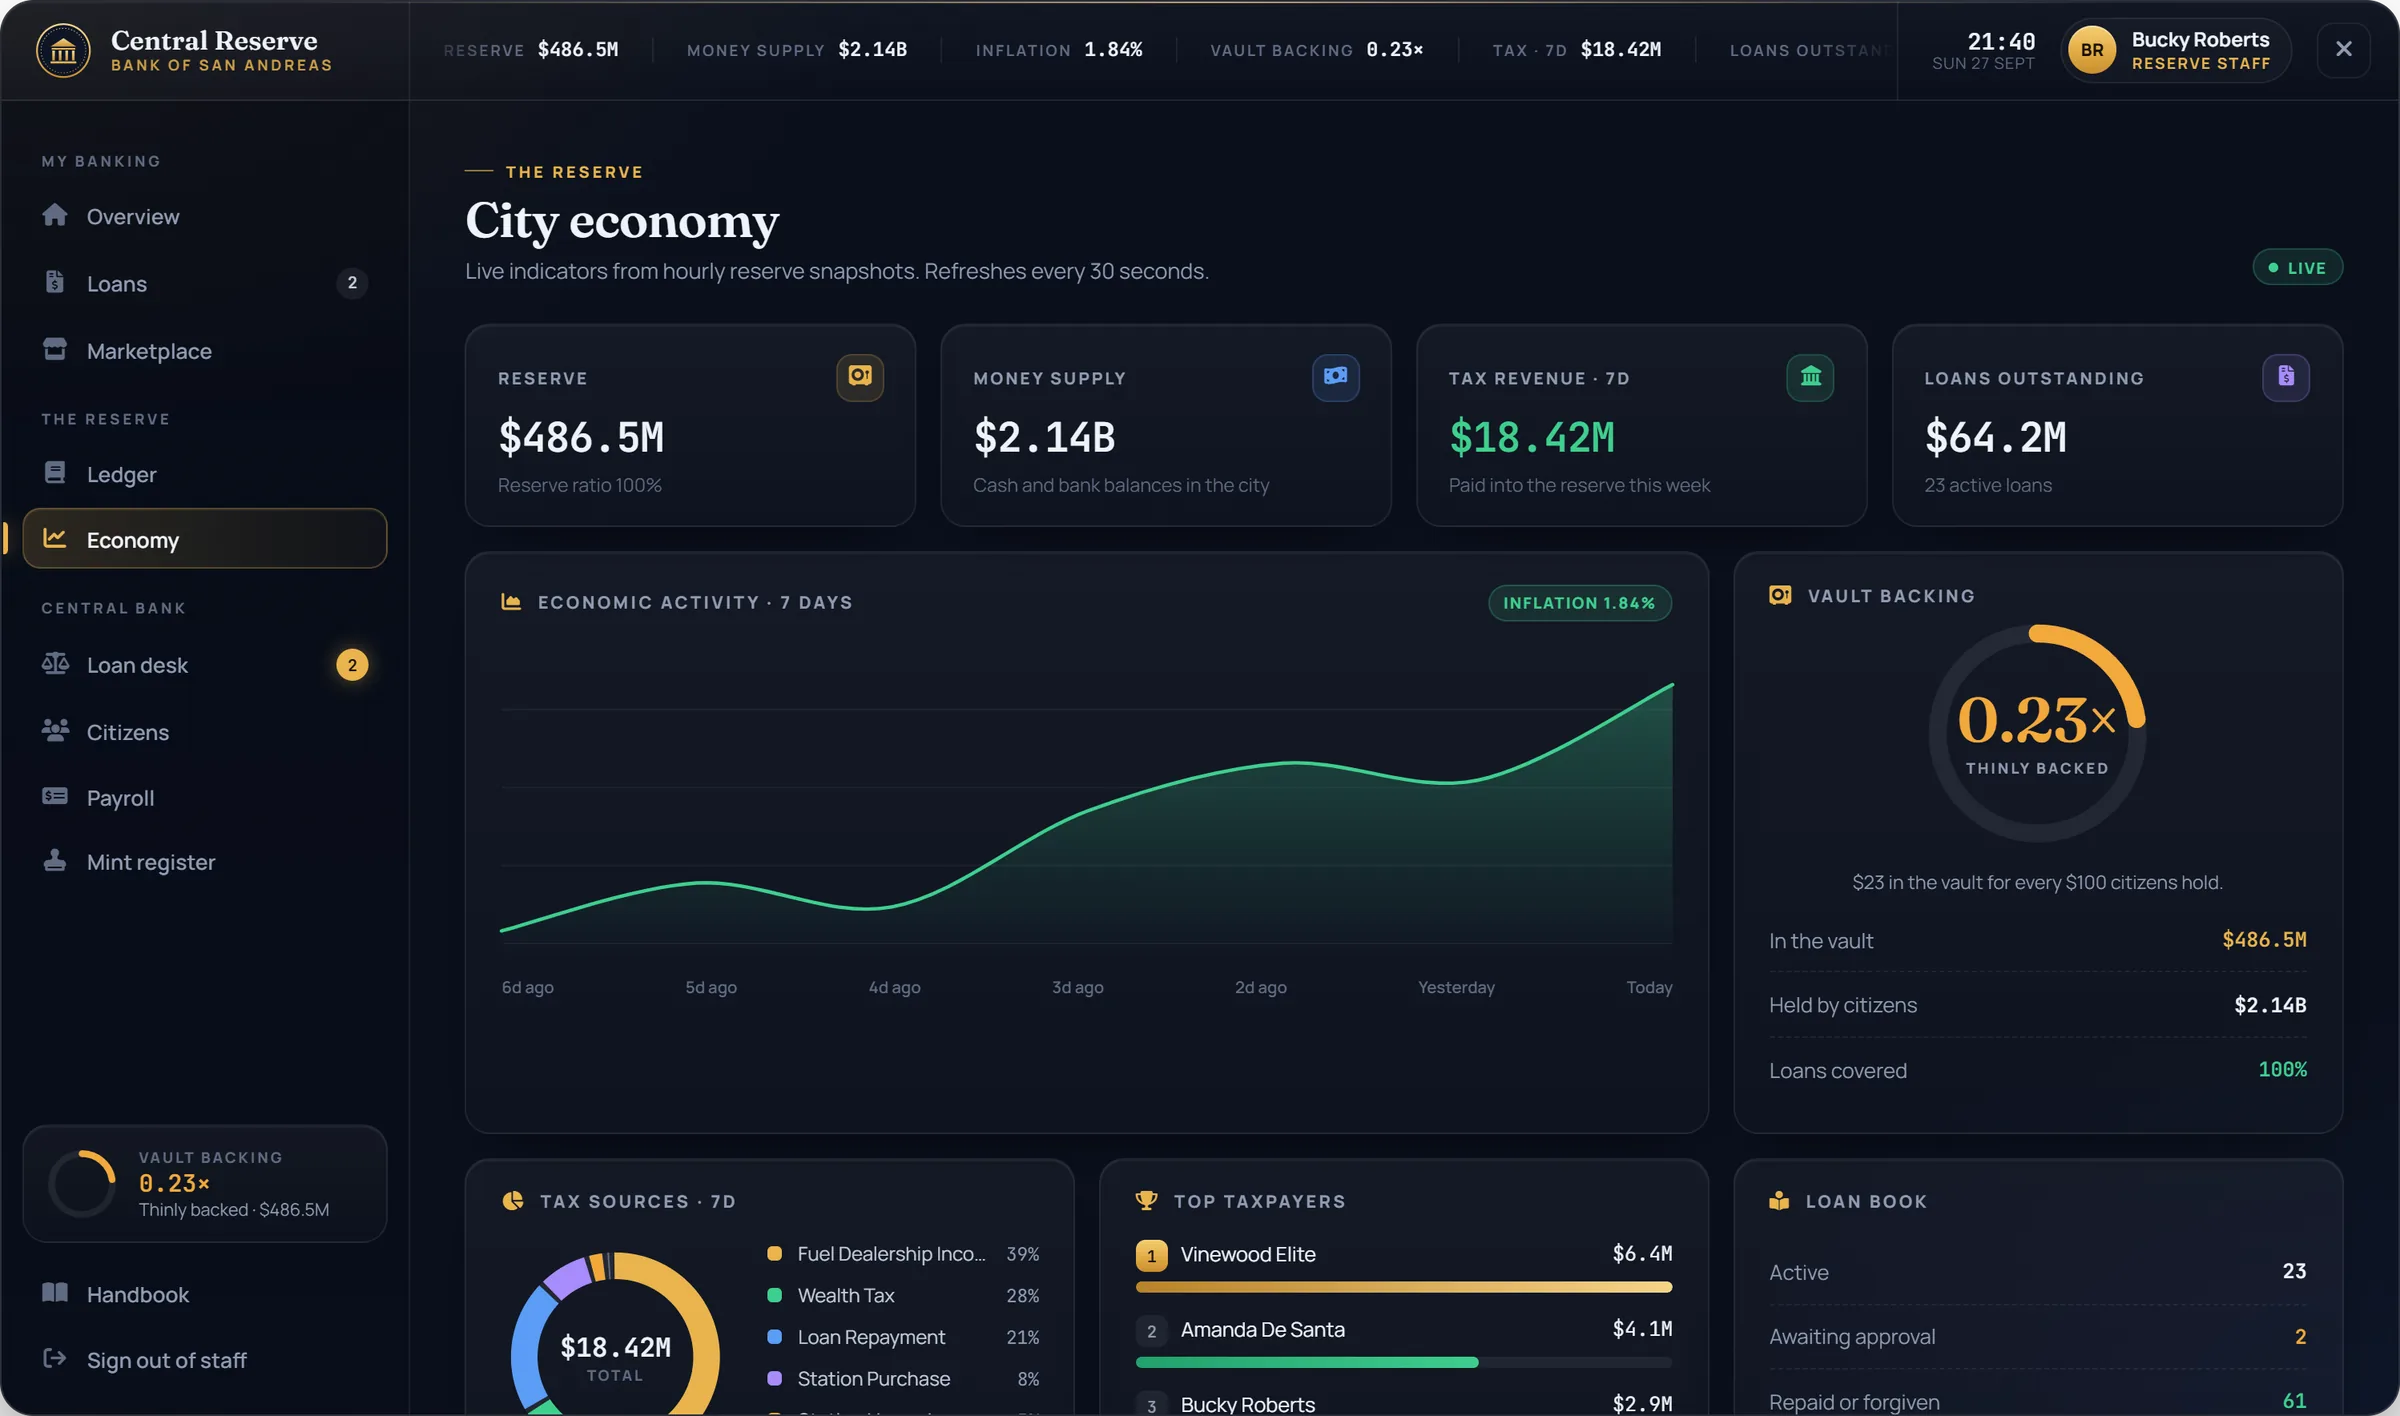Click the pie chart icon beside Tax Sources
2400x1416 pixels.
[x=513, y=1200]
